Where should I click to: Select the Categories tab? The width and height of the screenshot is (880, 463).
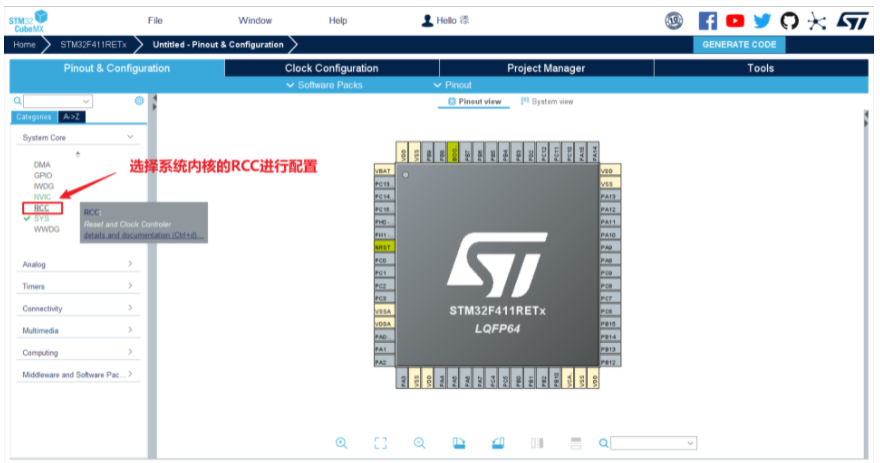coord(34,117)
